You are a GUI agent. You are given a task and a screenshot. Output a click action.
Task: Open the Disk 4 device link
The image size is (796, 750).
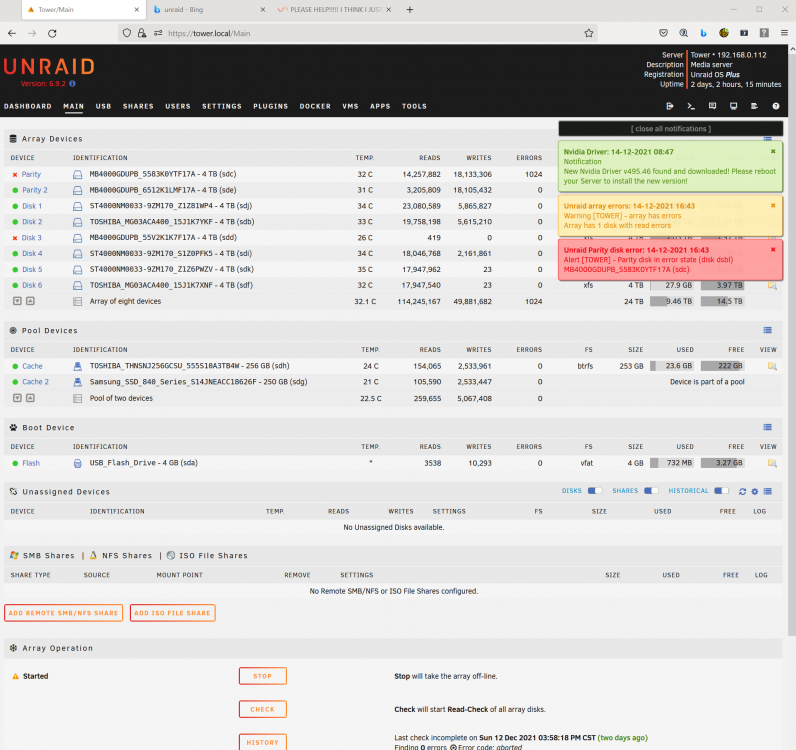pyautogui.click(x=32, y=253)
